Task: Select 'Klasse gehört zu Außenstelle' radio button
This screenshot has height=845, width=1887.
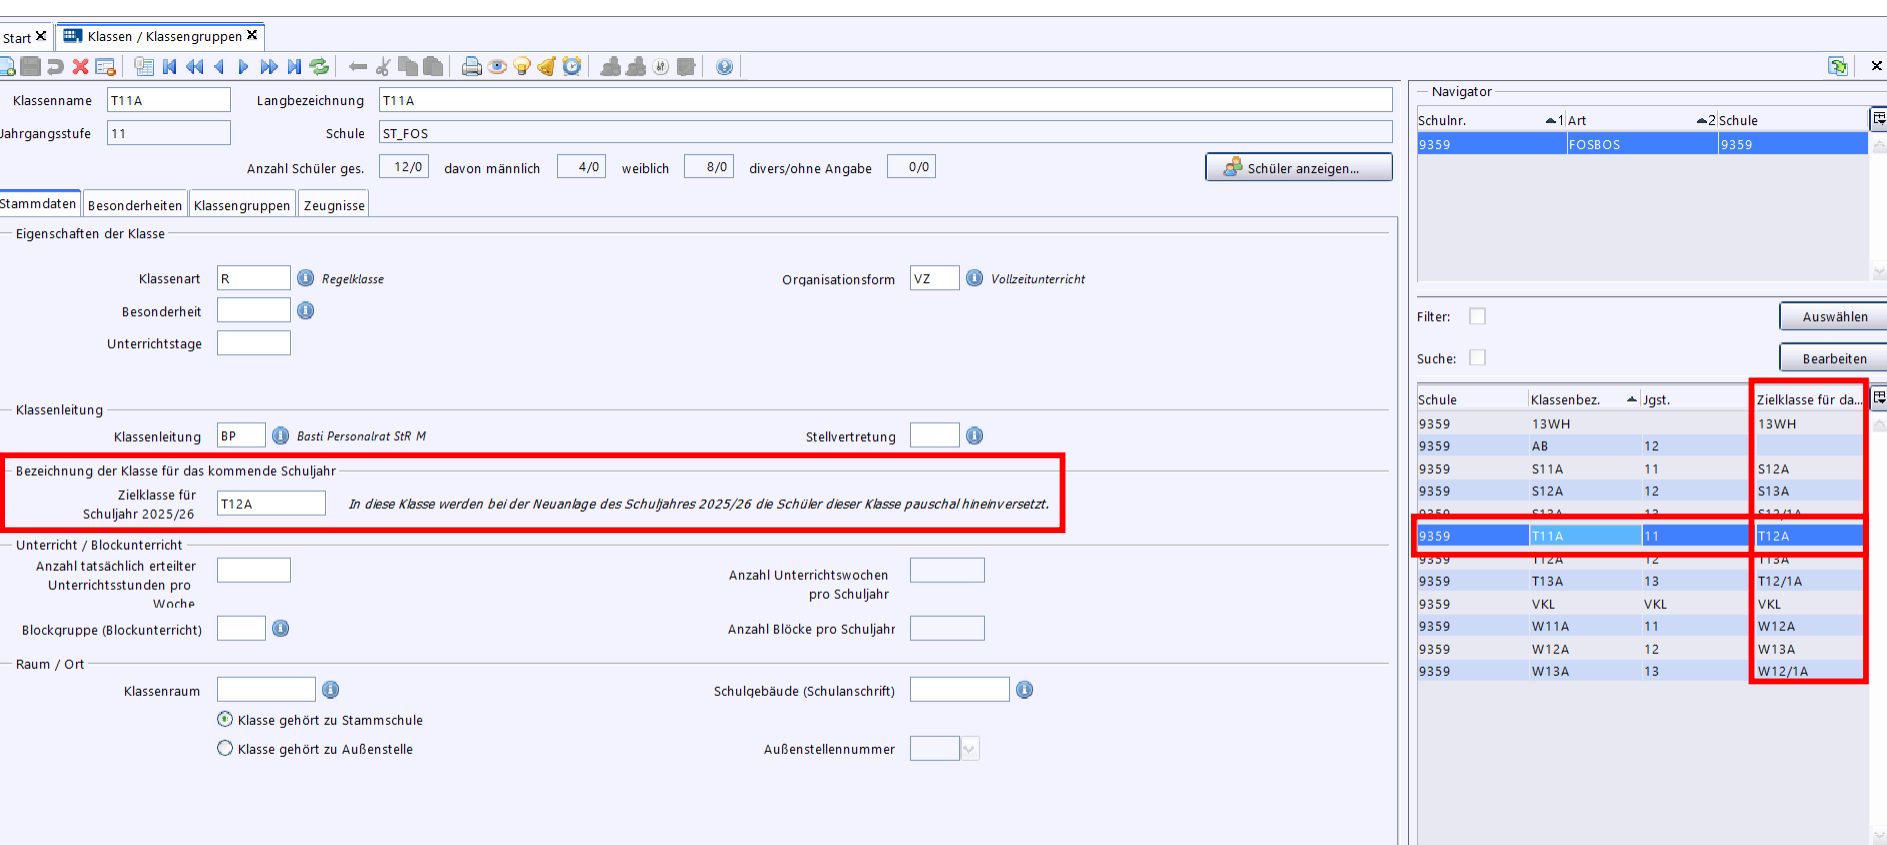Action: click(x=225, y=748)
